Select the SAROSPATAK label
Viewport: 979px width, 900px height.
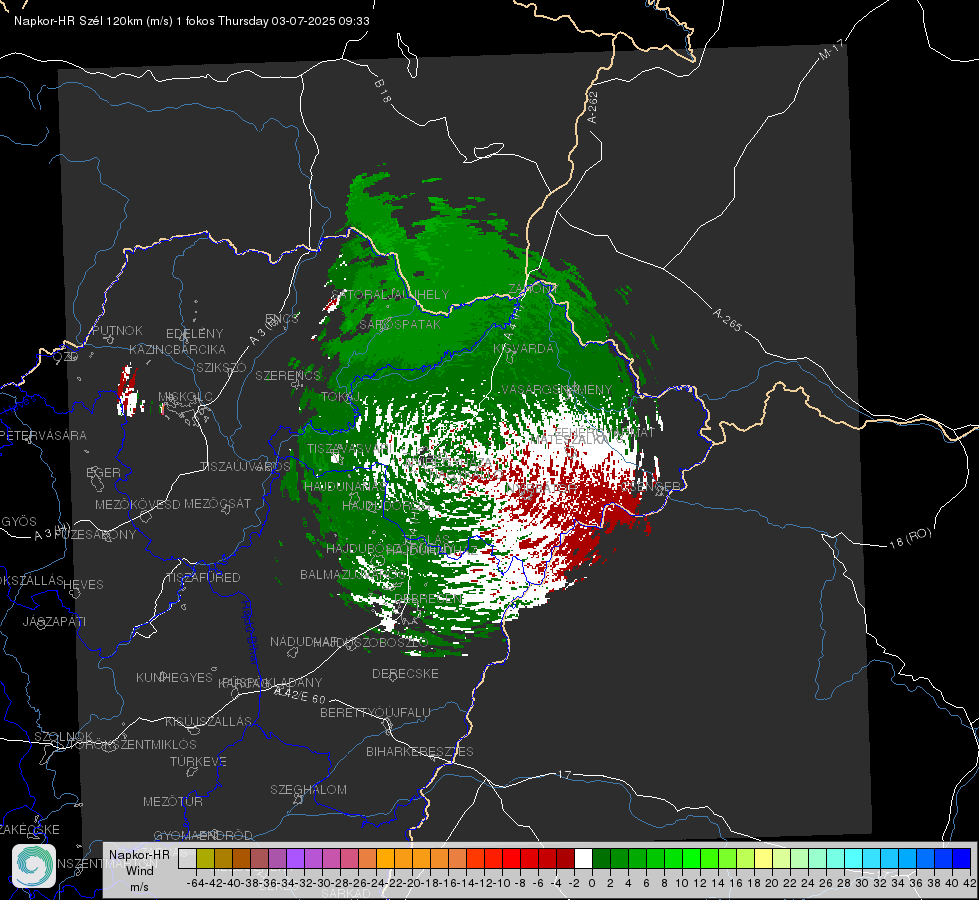point(400,325)
